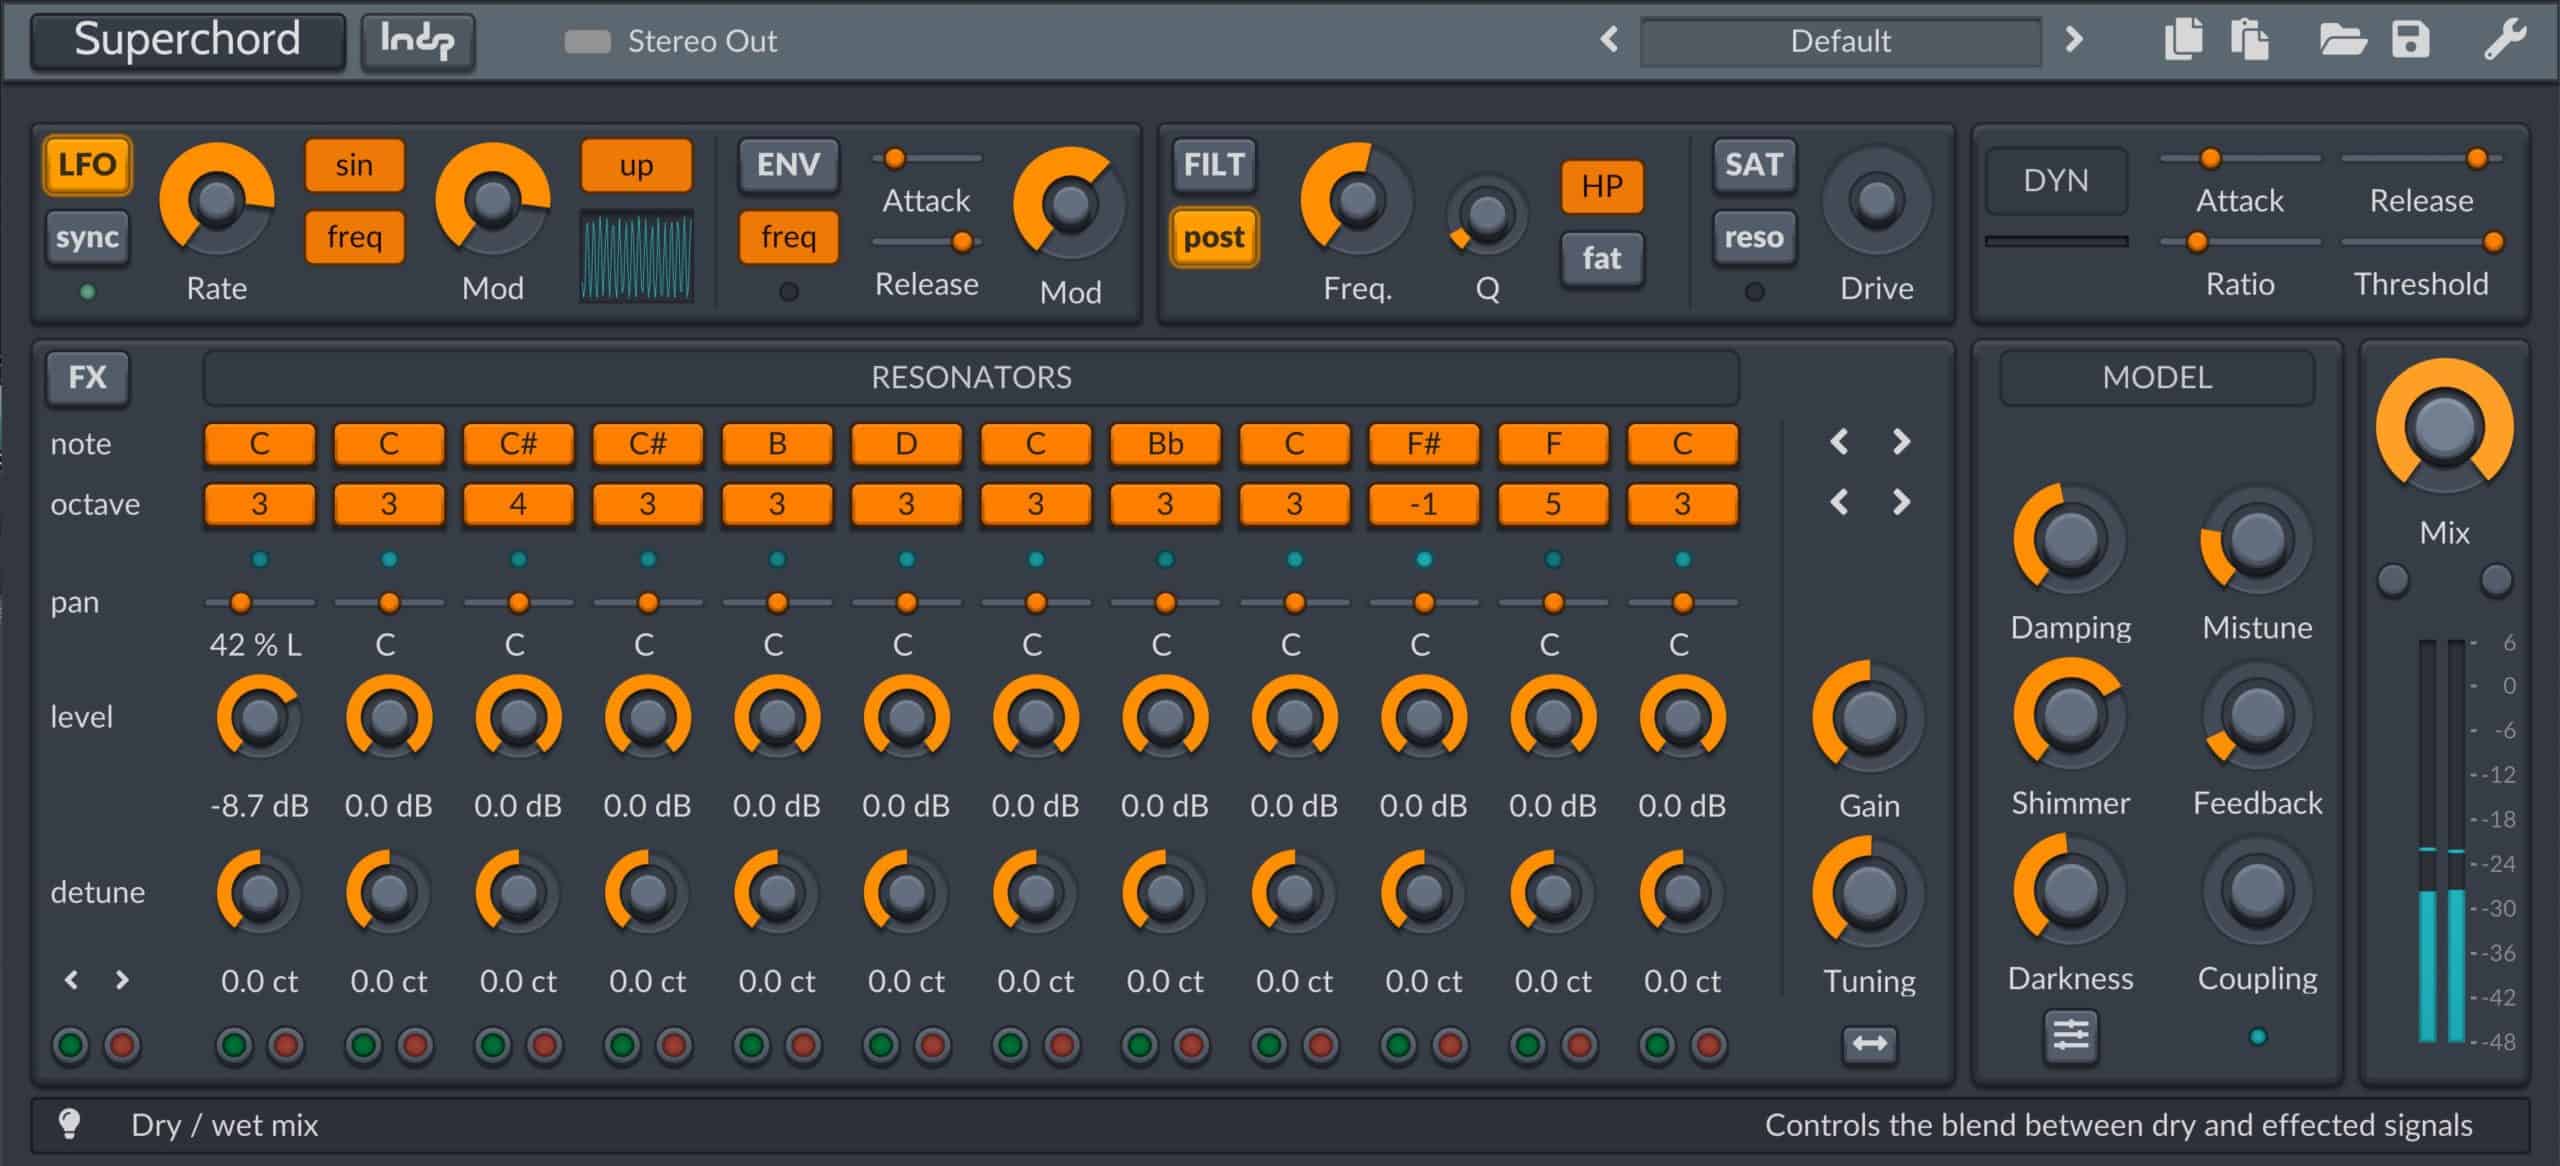Click the first resonator pan slider

(x=240, y=602)
